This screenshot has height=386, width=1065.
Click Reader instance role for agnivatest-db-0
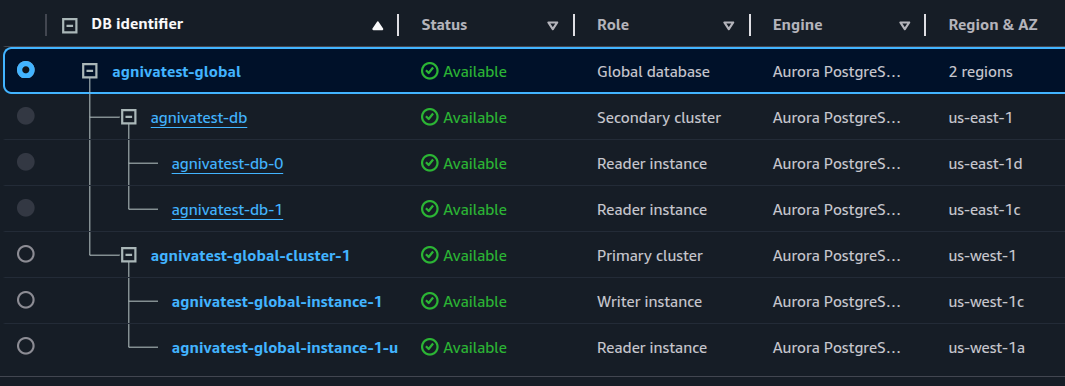tap(652, 164)
